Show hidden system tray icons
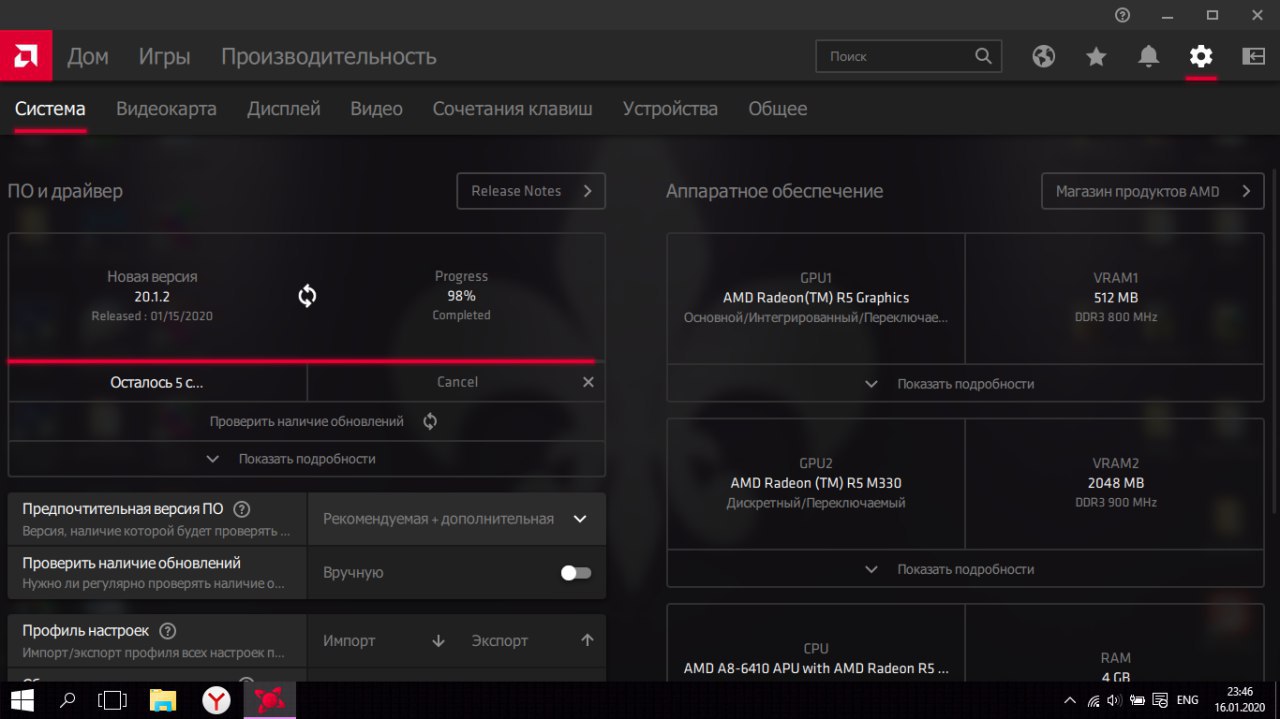 click(x=1070, y=700)
